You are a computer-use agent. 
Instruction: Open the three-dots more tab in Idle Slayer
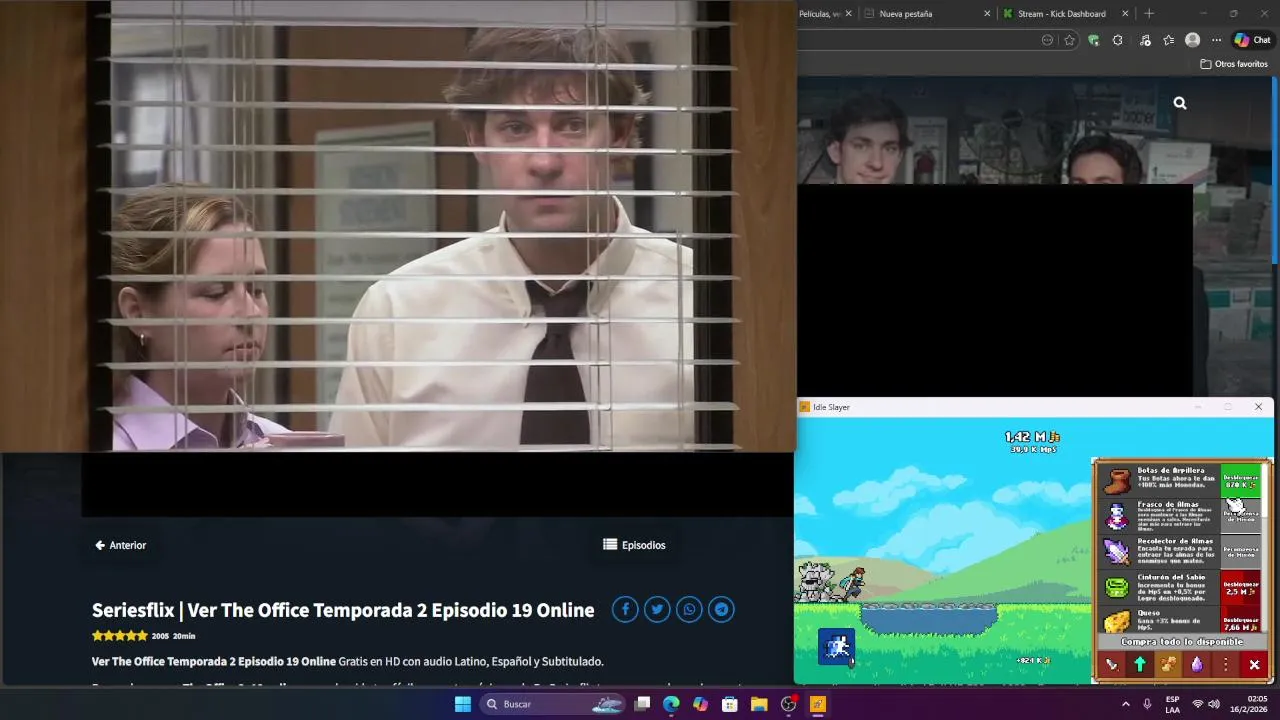click(1225, 664)
